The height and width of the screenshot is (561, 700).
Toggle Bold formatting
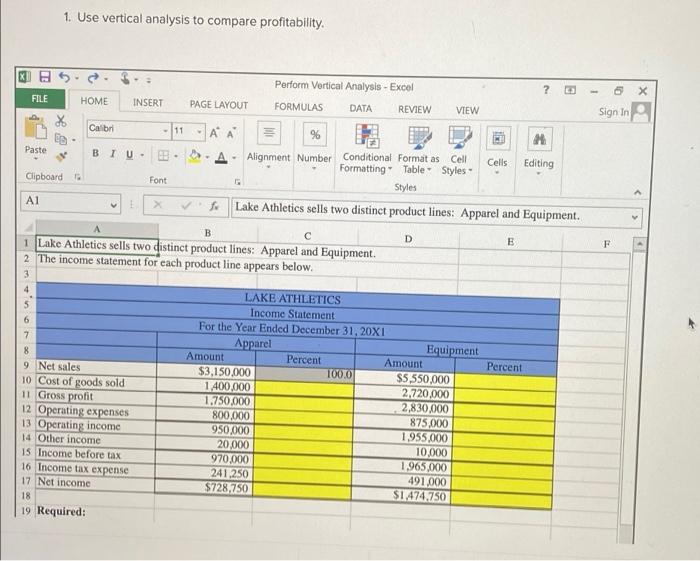96,153
